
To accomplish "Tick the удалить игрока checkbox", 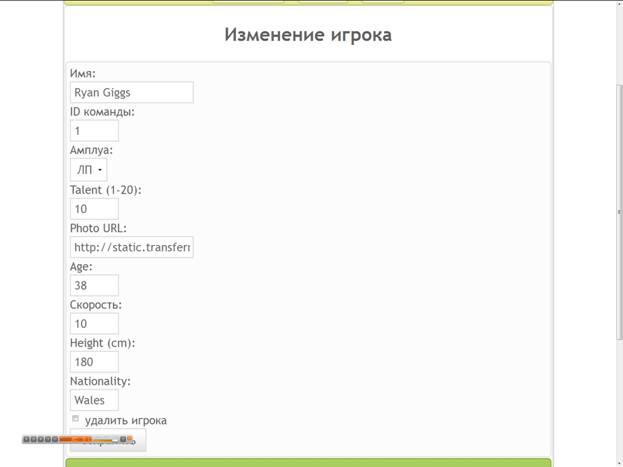I will 75,419.
